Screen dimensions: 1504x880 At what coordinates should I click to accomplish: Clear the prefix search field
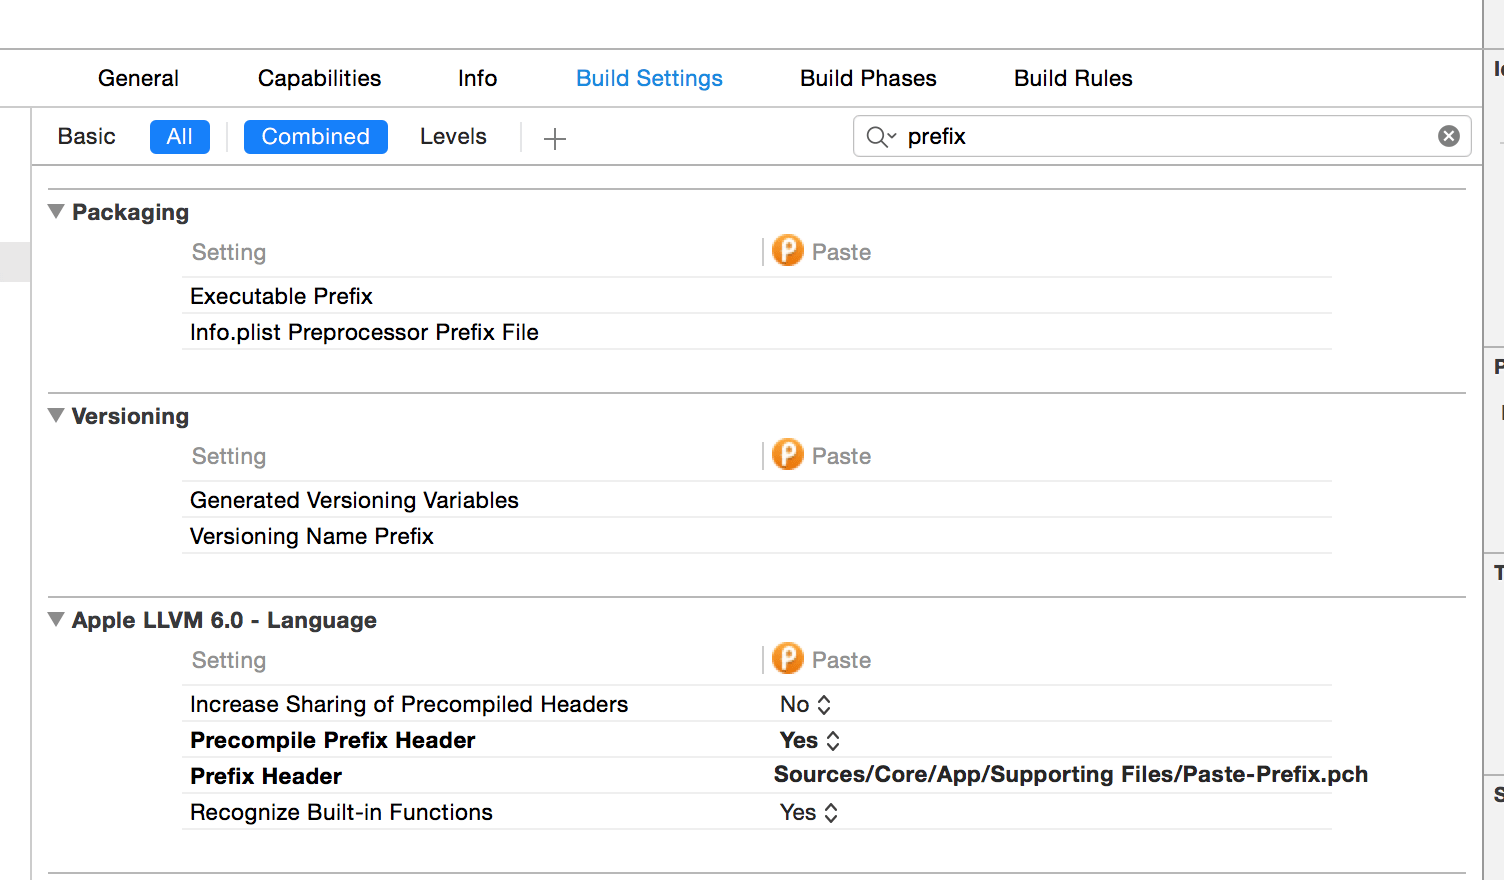coord(1448,136)
